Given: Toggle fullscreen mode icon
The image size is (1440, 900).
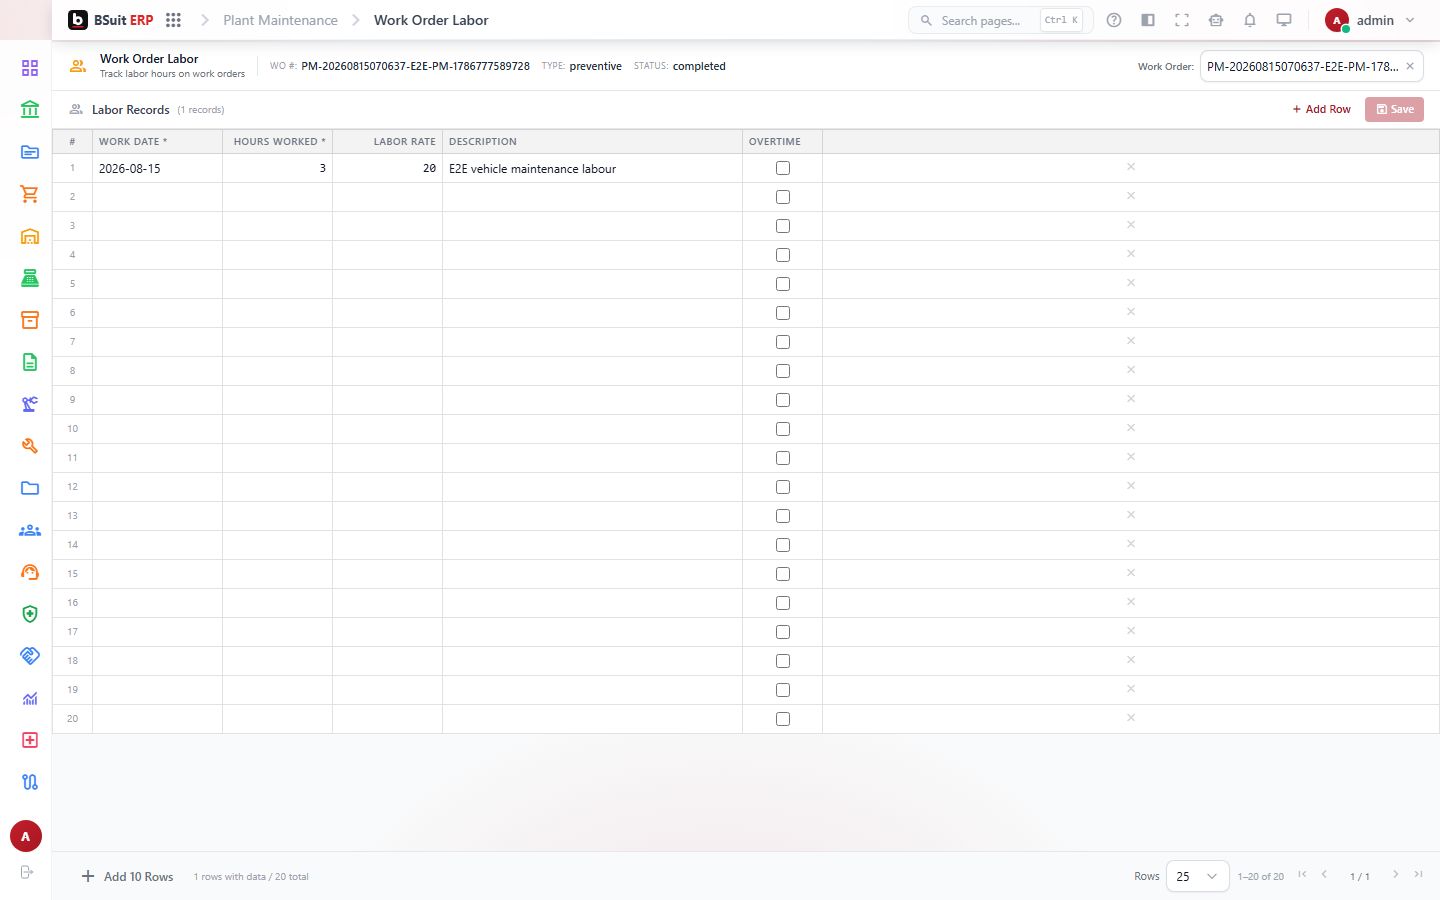Looking at the screenshot, I should [1182, 20].
